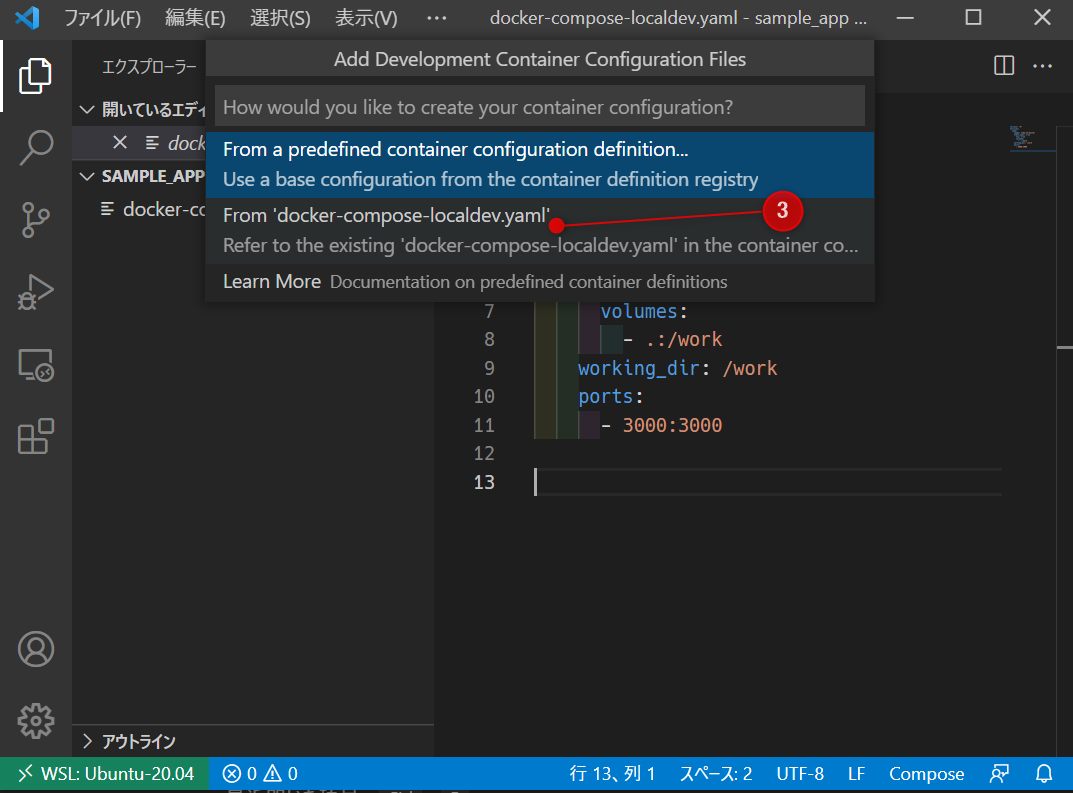Open the feedback icon in status bar

(999, 774)
